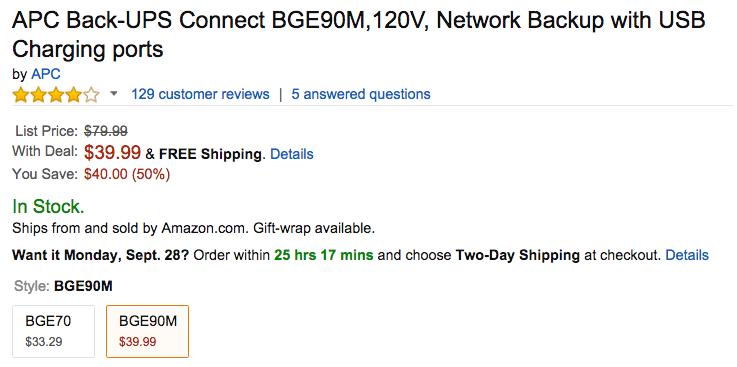737x367 pixels.
Task: Expand the rating breakdown arrow beside stars
Action: [x=113, y=94]
